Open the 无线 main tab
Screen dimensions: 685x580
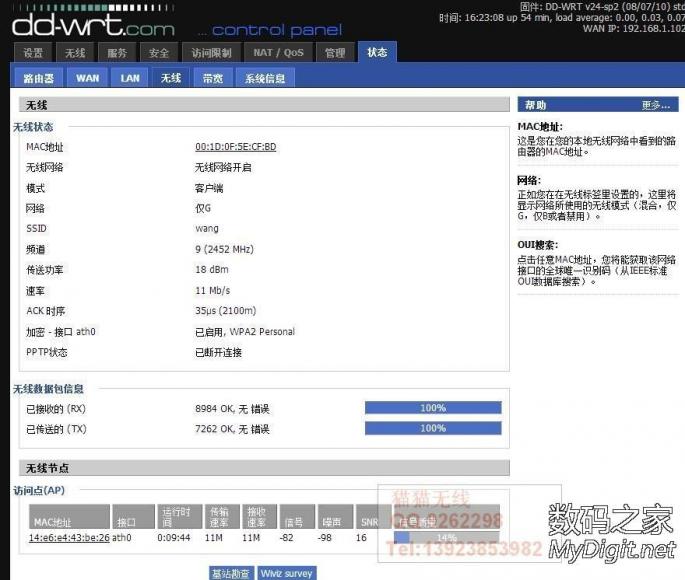pyautogui.click(x=75, y=53)
